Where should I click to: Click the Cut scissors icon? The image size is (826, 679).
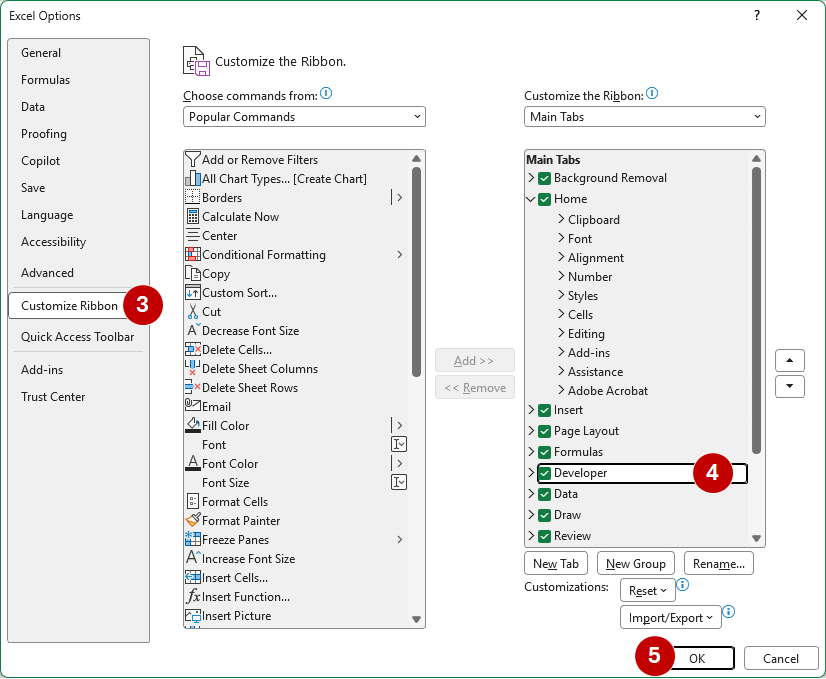point(193,311)
